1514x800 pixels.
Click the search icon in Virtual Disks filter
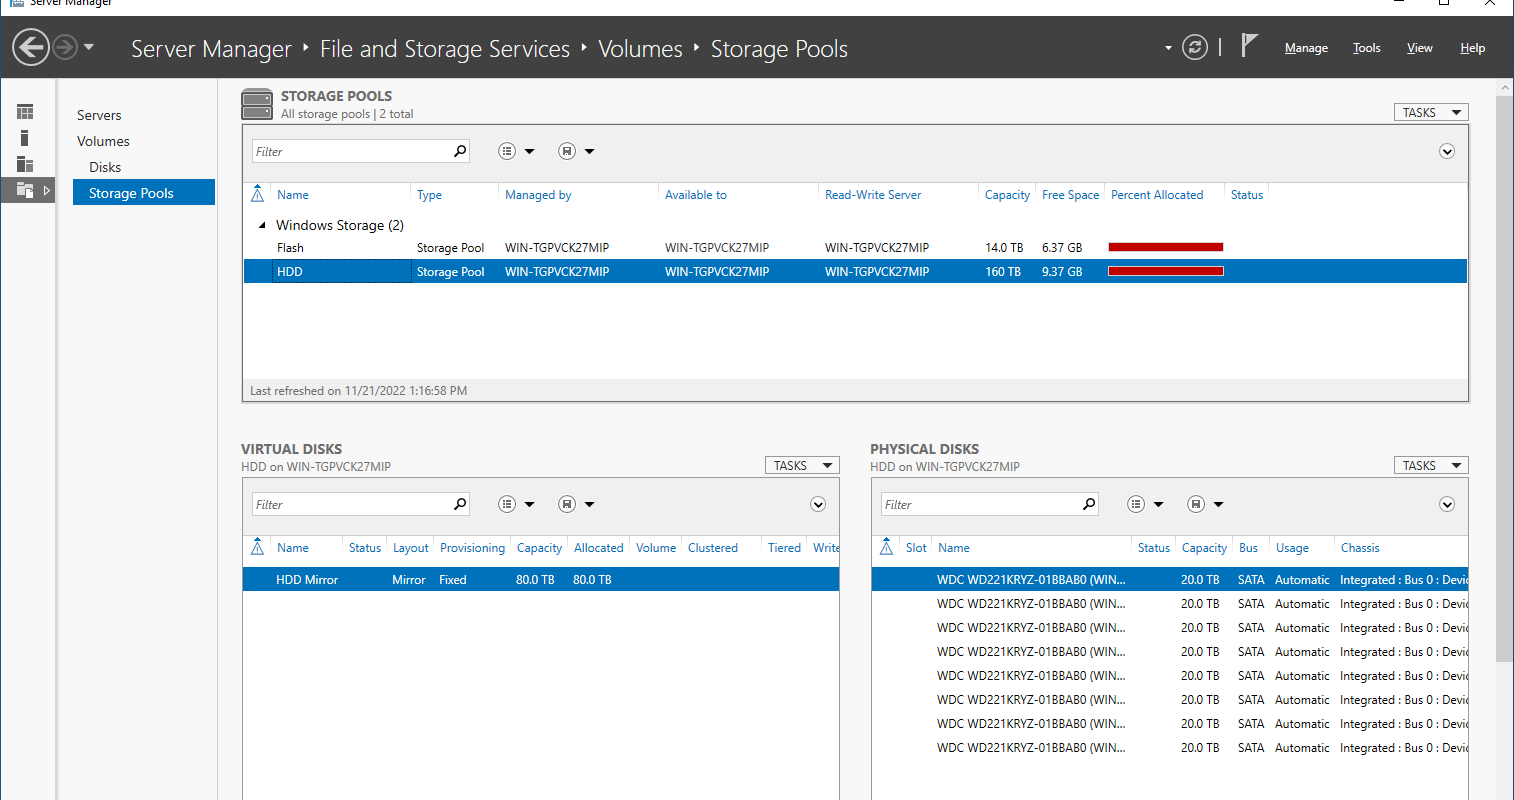[460, 504]
